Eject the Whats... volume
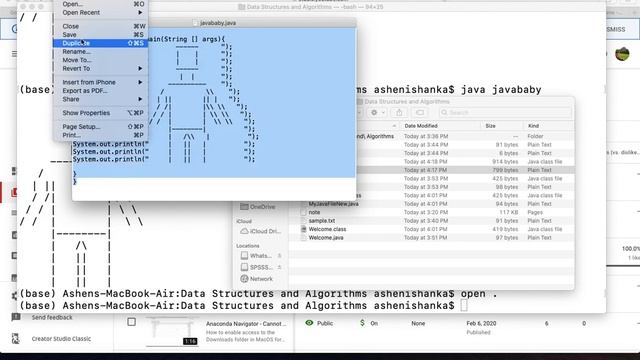 [x=280, y=256]
